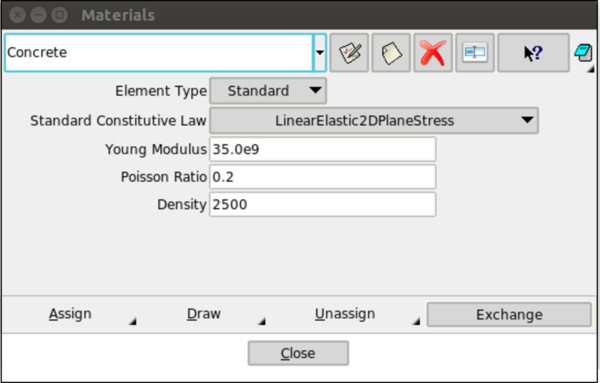Click the Density label

point(182,204)
